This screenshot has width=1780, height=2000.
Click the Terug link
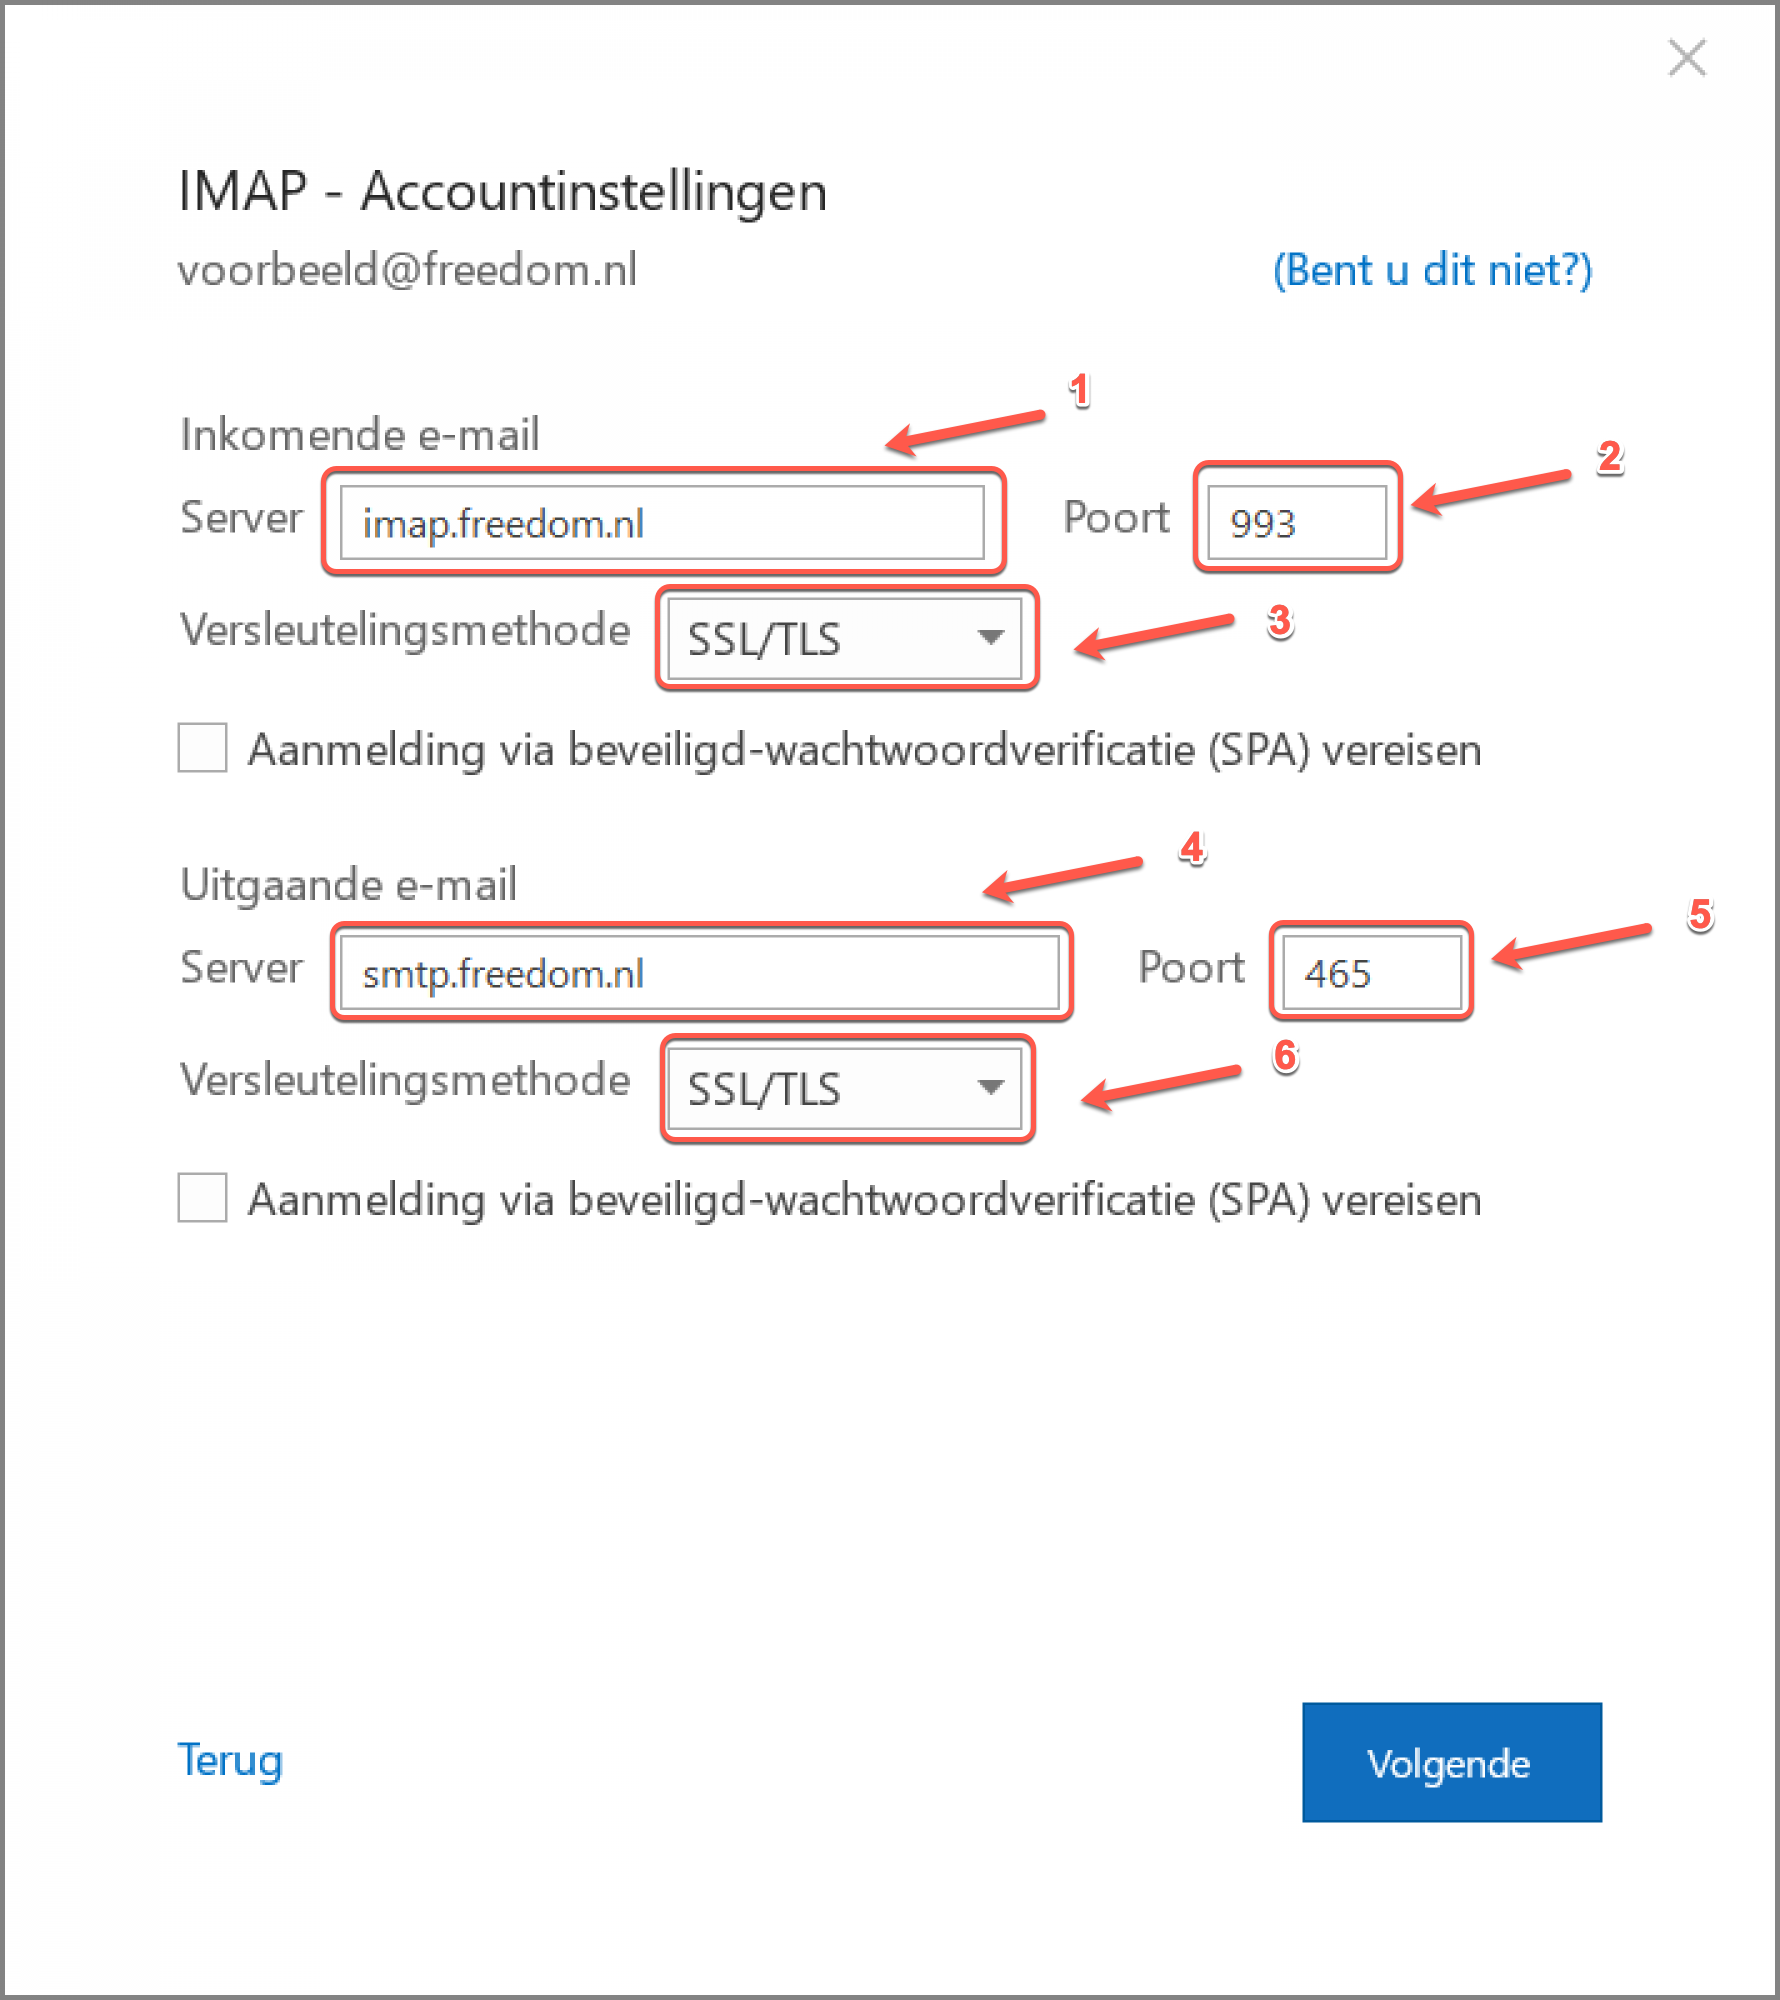coord(229,1761)
